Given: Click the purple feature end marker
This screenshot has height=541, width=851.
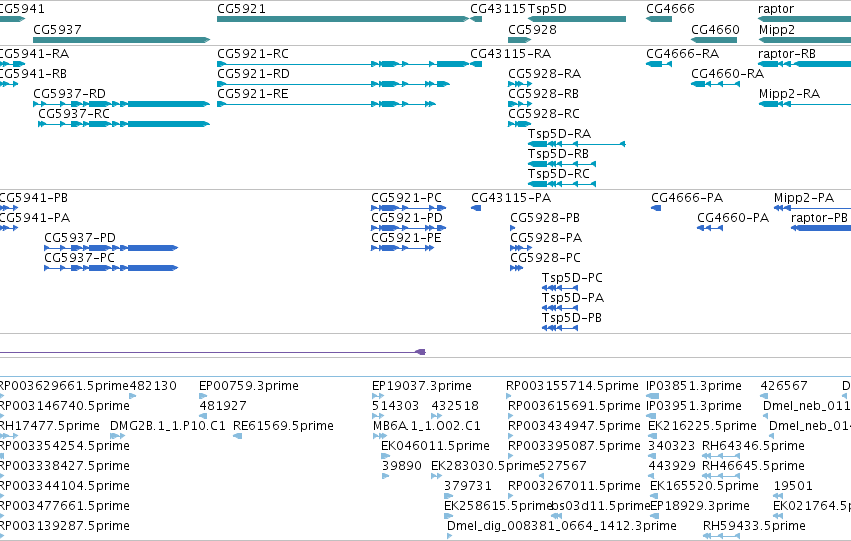Looking at the screenshot, I should click(x=421, y=352).
